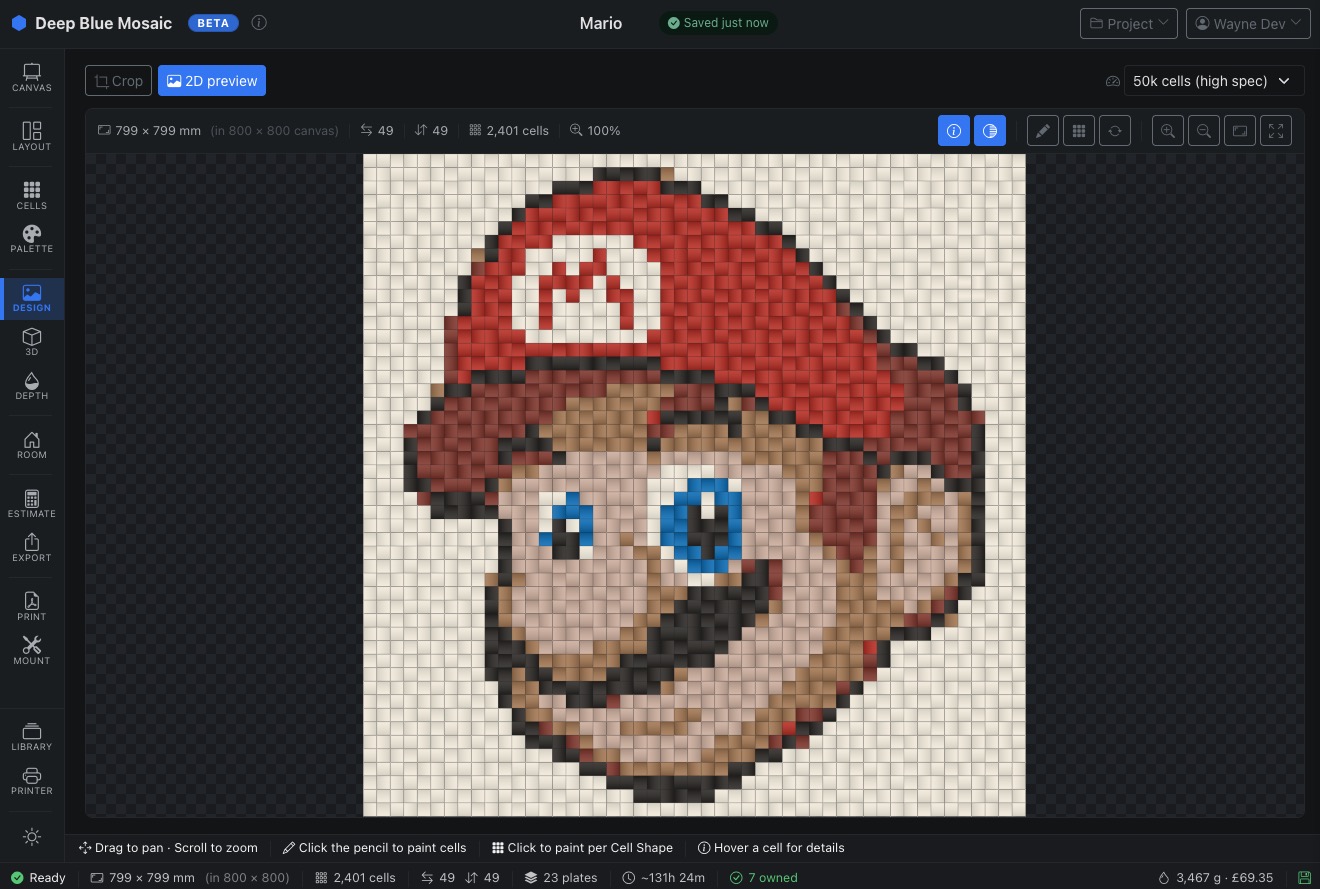
Task: Click the 7 owned status entry
Action: click(764, 878)
